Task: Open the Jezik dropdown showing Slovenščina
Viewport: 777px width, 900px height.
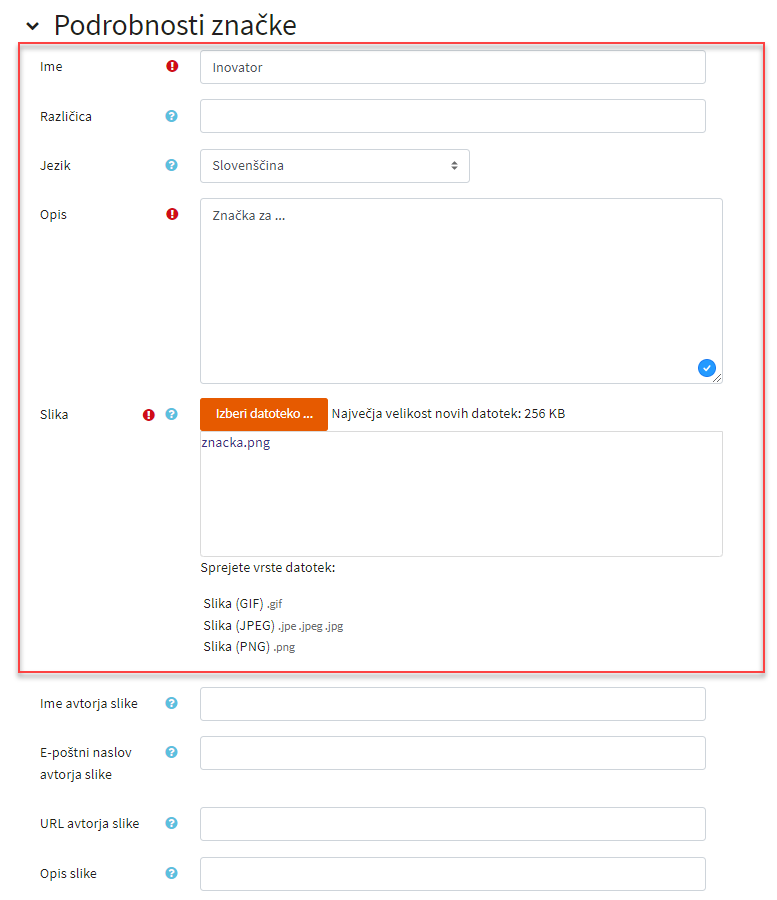Action: [335, 166]
